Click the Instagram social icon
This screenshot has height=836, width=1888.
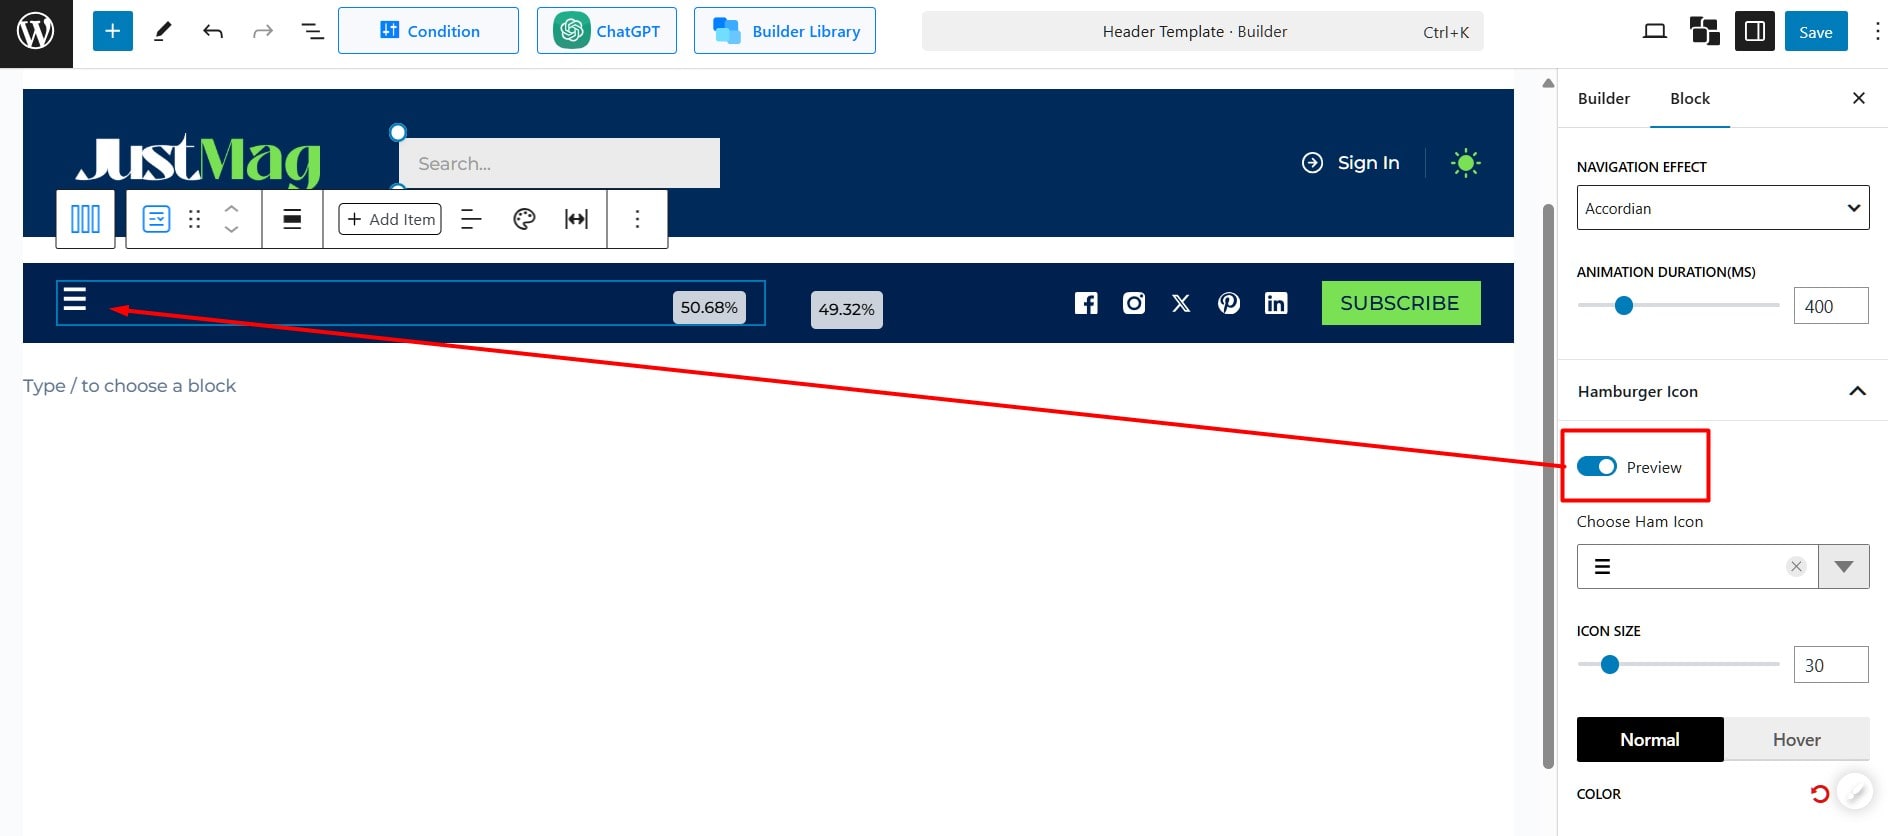click(x=1134, y=303)
